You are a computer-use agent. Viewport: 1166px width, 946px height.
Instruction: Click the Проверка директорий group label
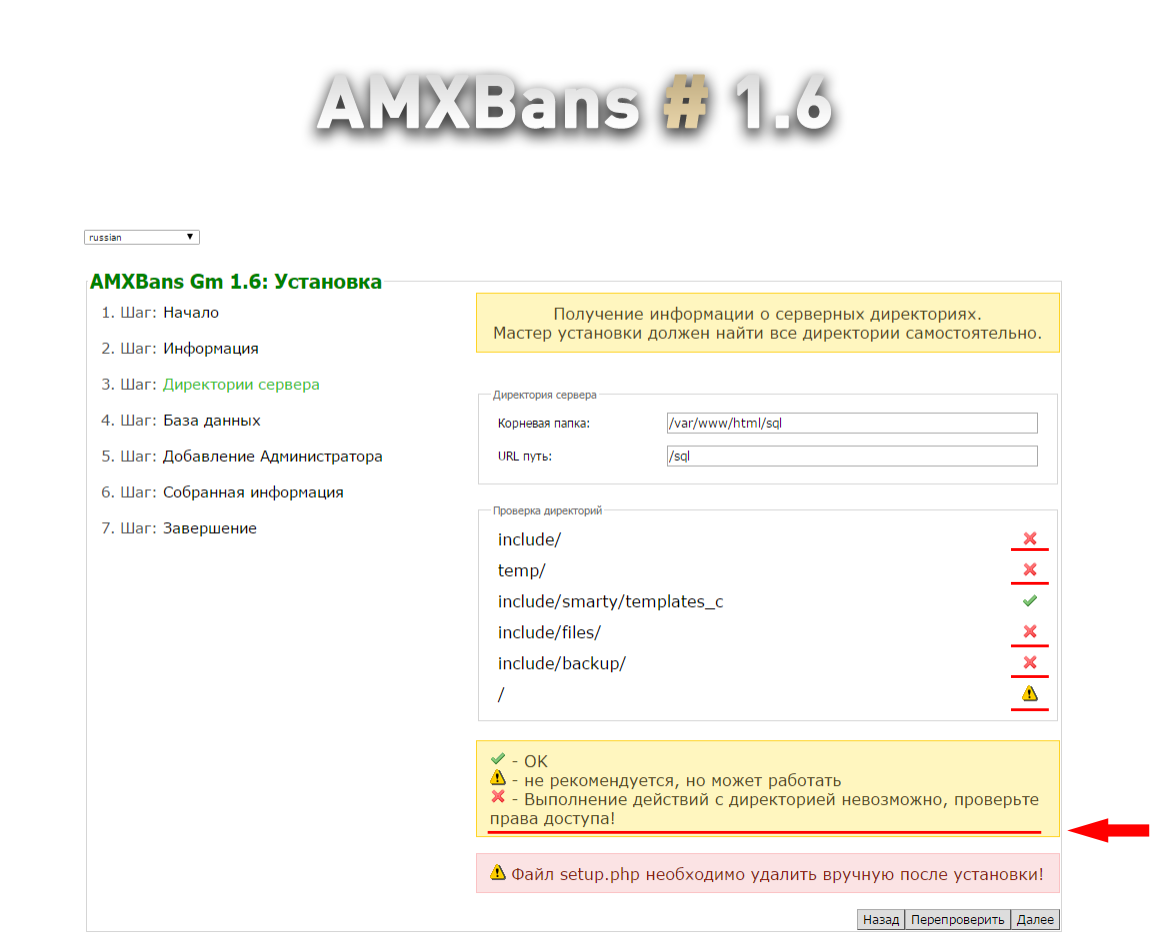click(x=547, y=511)
